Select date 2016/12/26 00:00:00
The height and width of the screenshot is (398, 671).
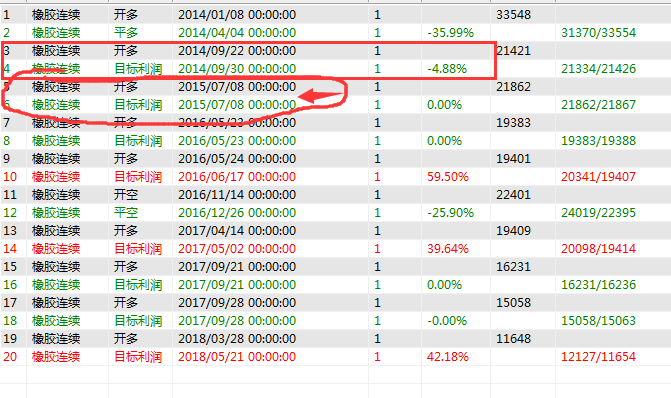click(237, 213)
